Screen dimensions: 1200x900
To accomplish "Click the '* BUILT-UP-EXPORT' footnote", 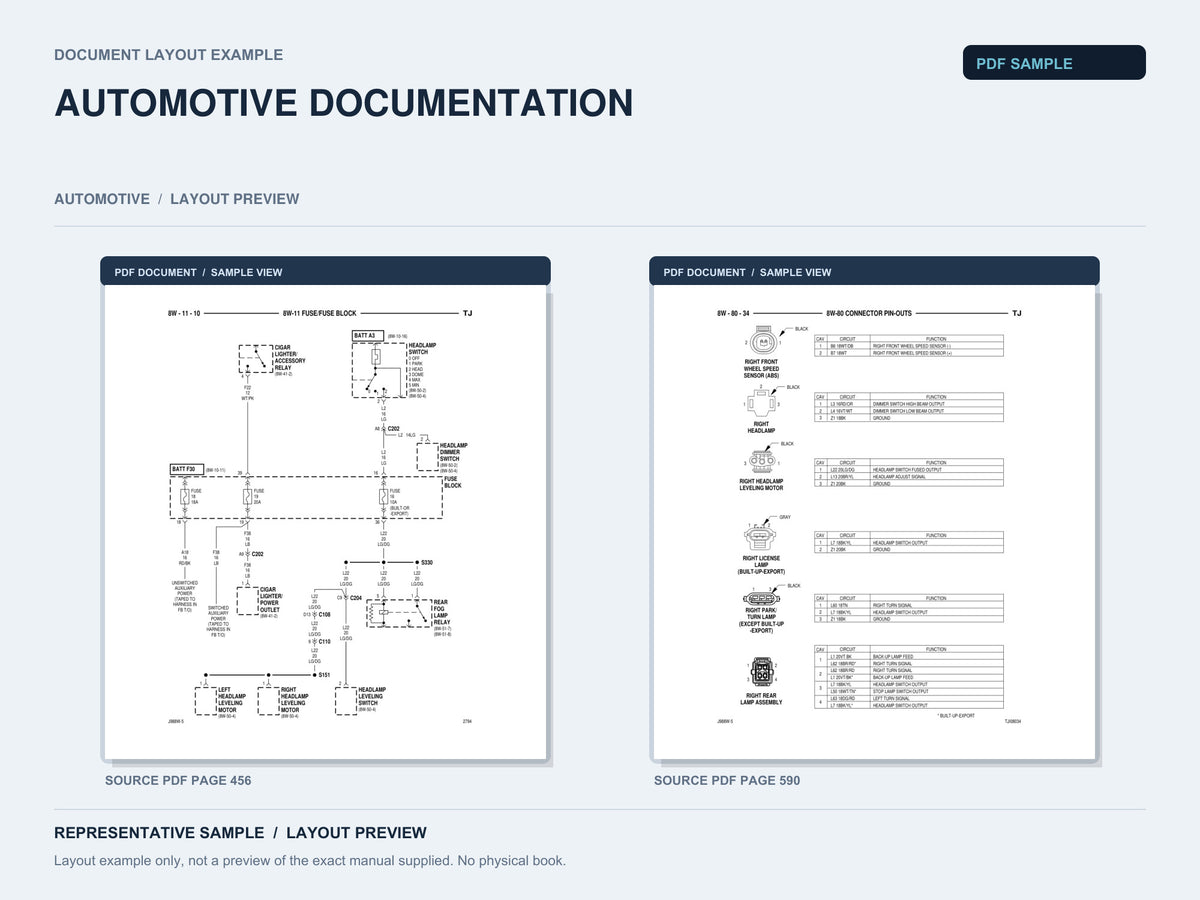I will pos(956,716).
